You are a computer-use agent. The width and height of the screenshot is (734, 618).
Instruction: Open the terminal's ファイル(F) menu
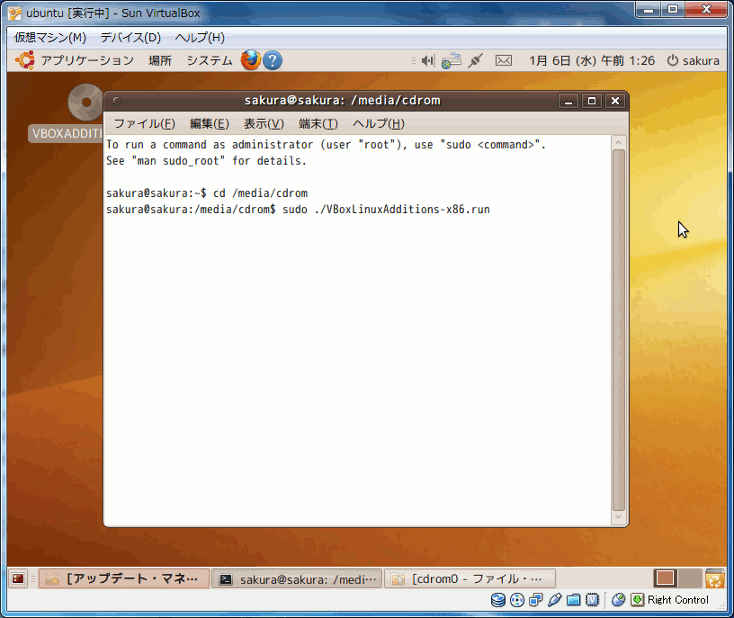pyautogui.click(x=143, y=124)
